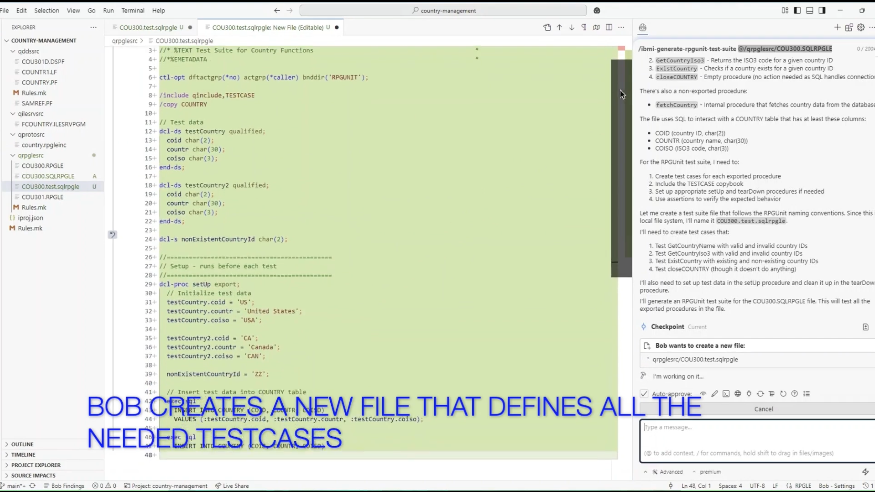Toggle auto-approve edit (pencil) icon
This screenshot has width=878, height=492.
click(714, 394)
